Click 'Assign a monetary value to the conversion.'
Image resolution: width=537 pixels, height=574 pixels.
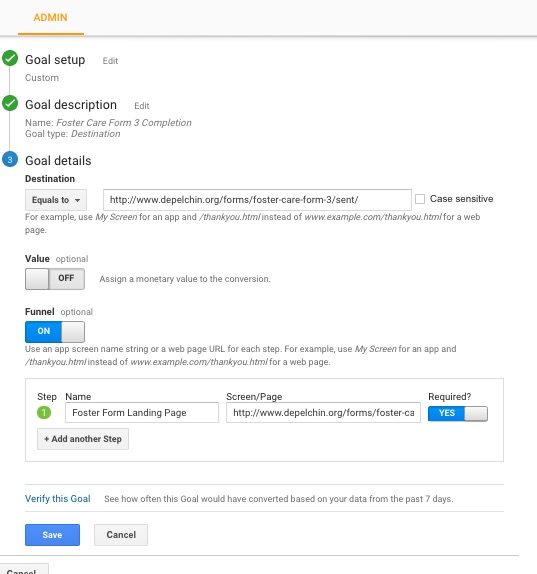185,279
